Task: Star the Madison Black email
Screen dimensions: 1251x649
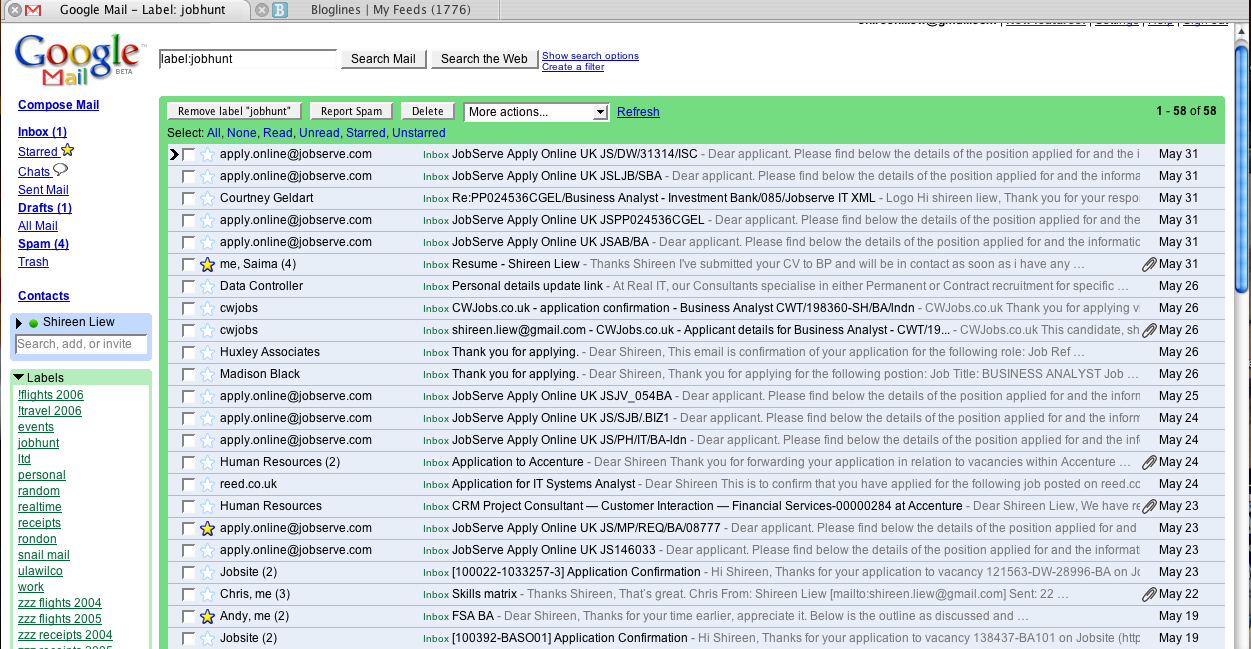Action: tap(207, 374)
